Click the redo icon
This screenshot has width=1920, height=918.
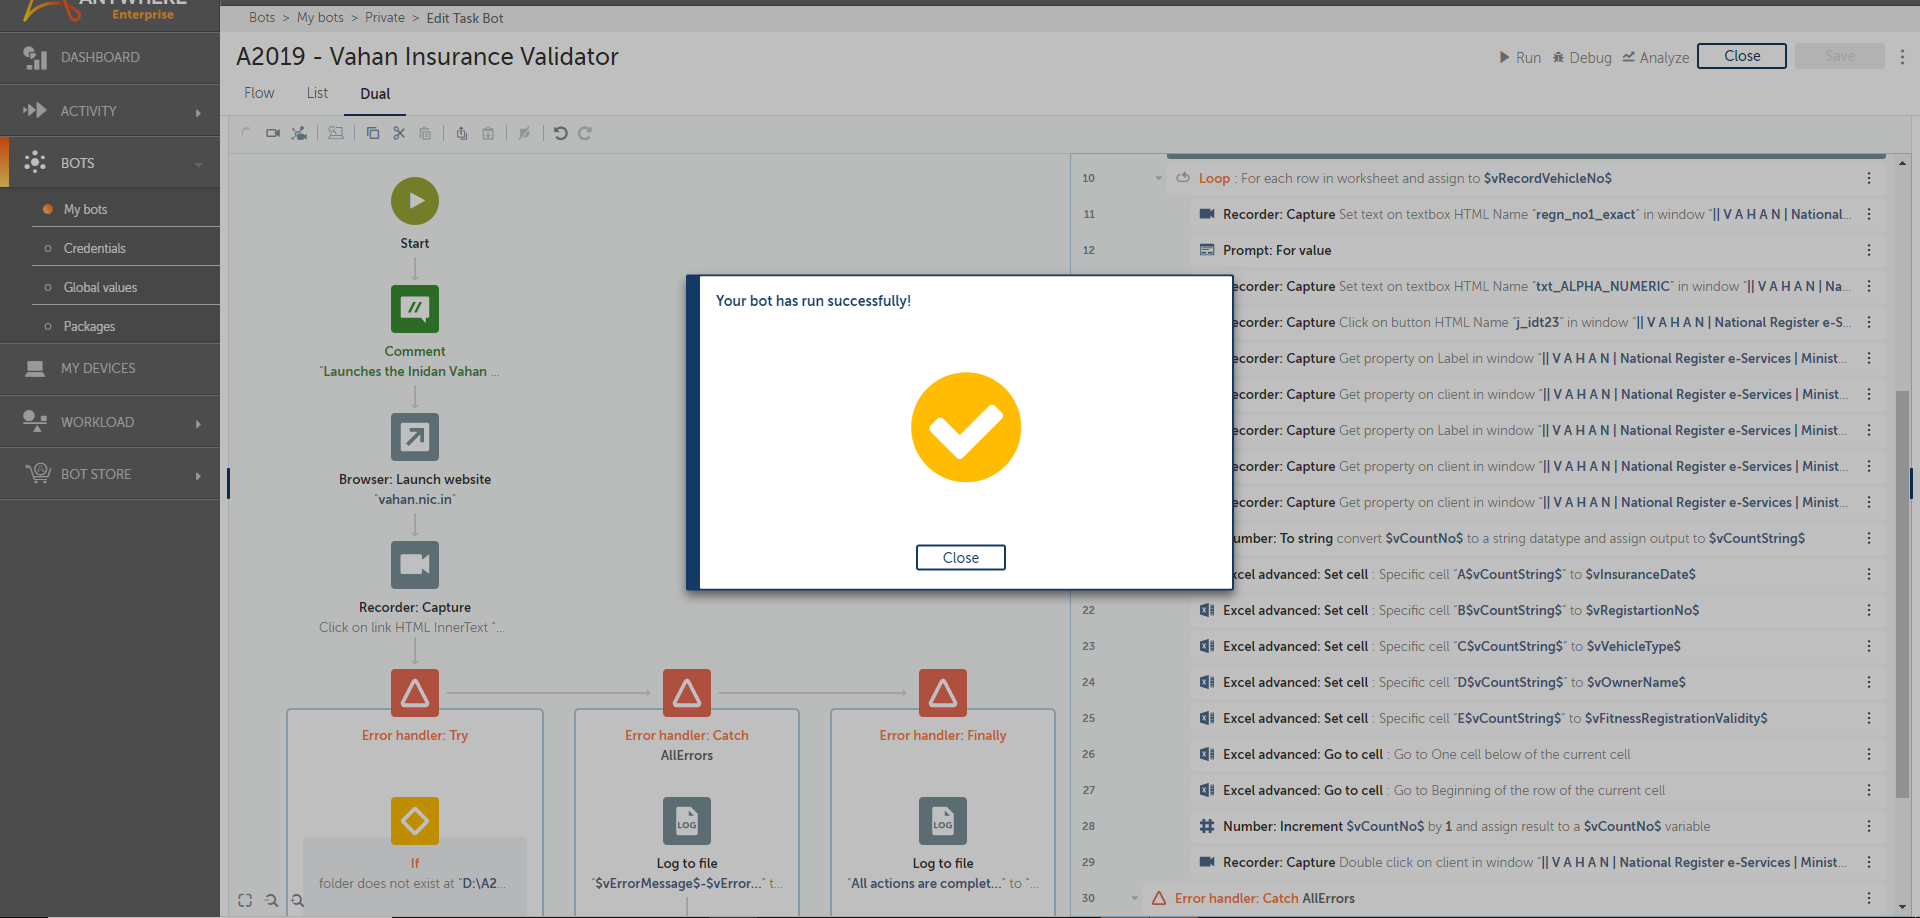point(585,133)
